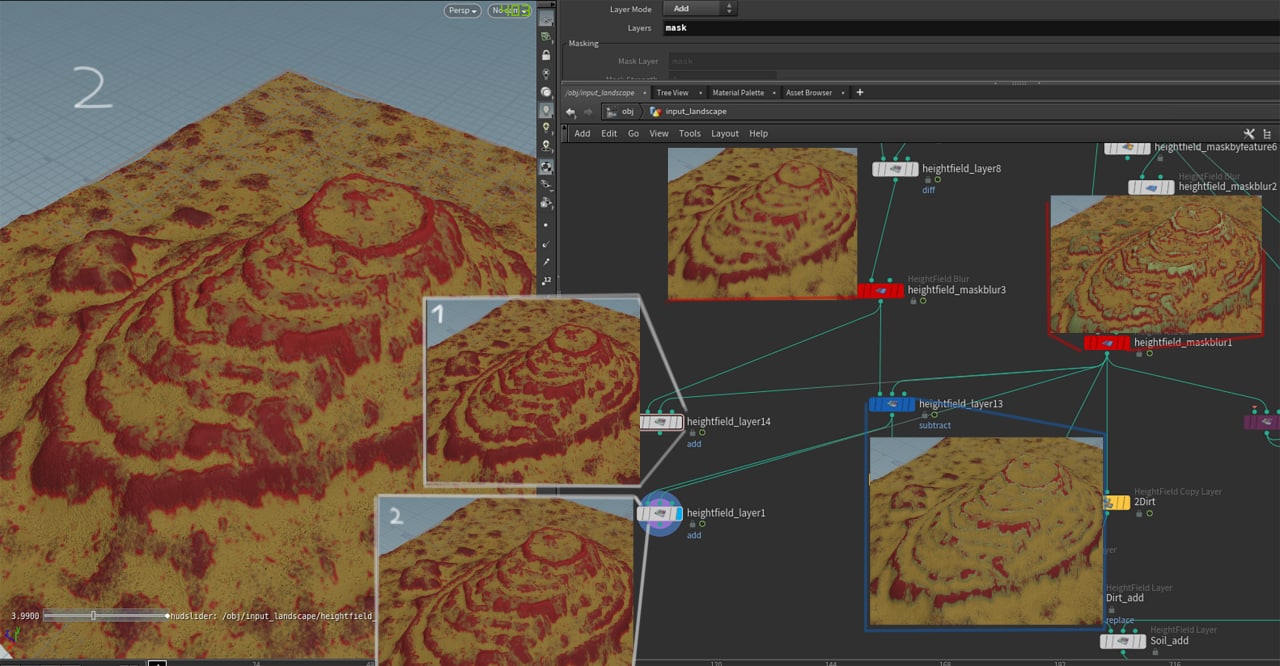Select the heightfield_layer8 node

(895, 169)
